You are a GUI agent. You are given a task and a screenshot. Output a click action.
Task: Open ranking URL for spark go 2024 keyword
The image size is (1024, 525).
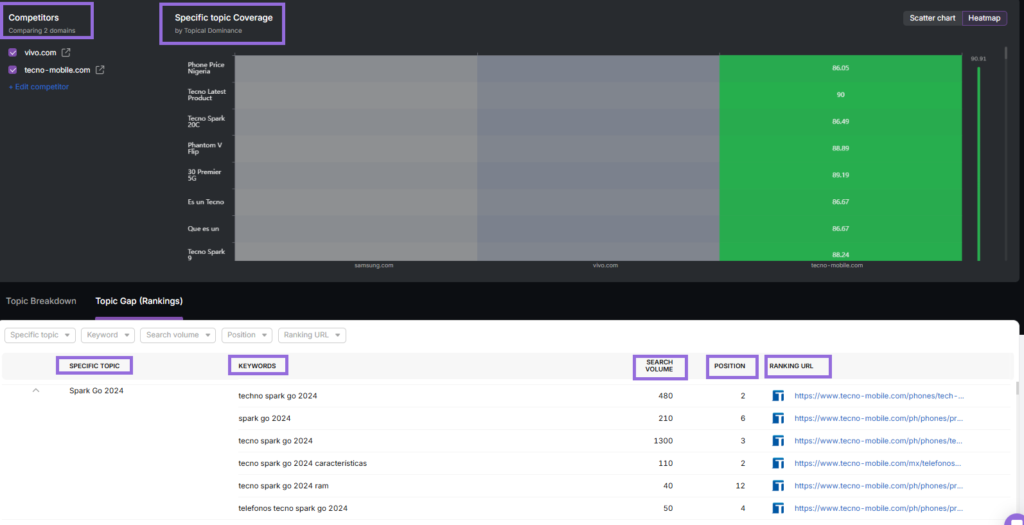[x=879, y=418]
